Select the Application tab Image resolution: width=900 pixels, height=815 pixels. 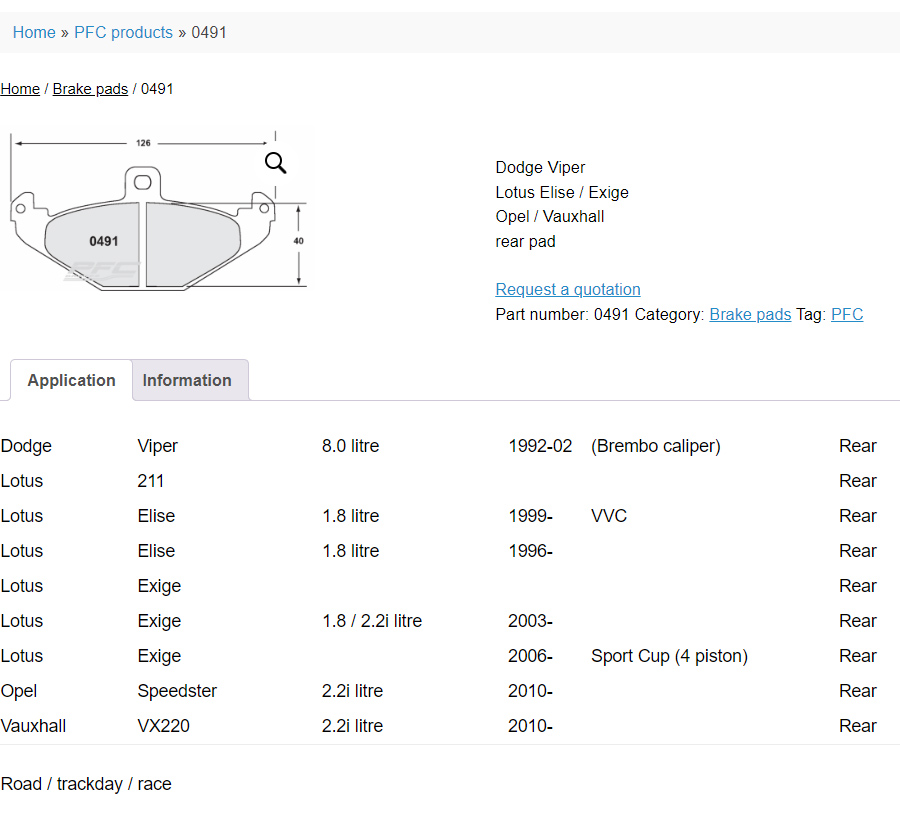click(71, 380)
